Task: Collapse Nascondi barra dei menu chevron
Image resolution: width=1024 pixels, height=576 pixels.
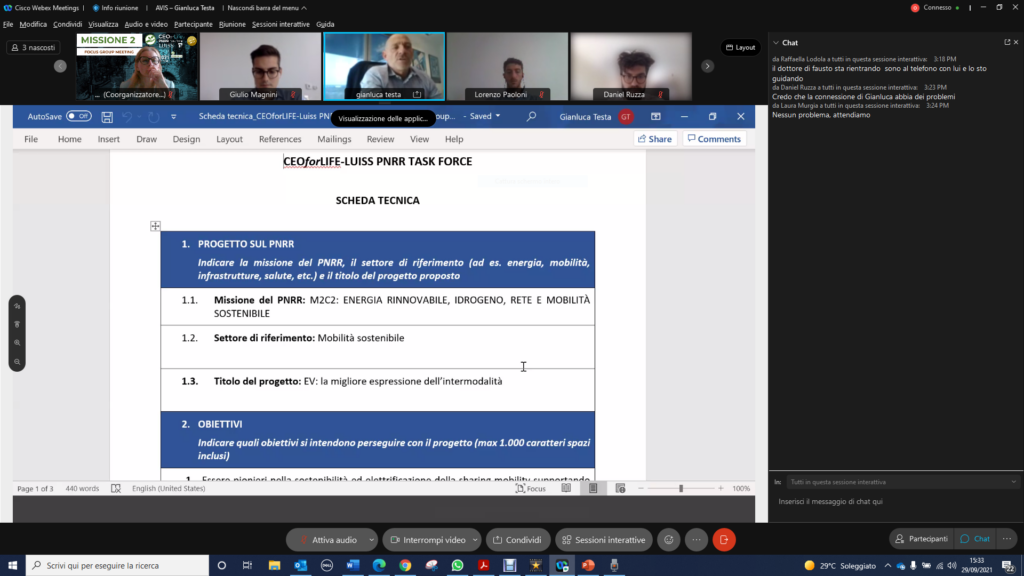Action: (x=304, y=8)
